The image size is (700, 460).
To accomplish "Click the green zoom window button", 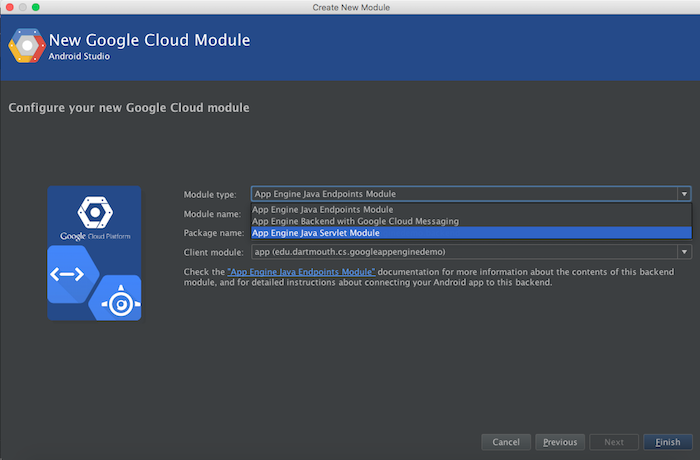I will pyautogui.click(x=36, y=7).
